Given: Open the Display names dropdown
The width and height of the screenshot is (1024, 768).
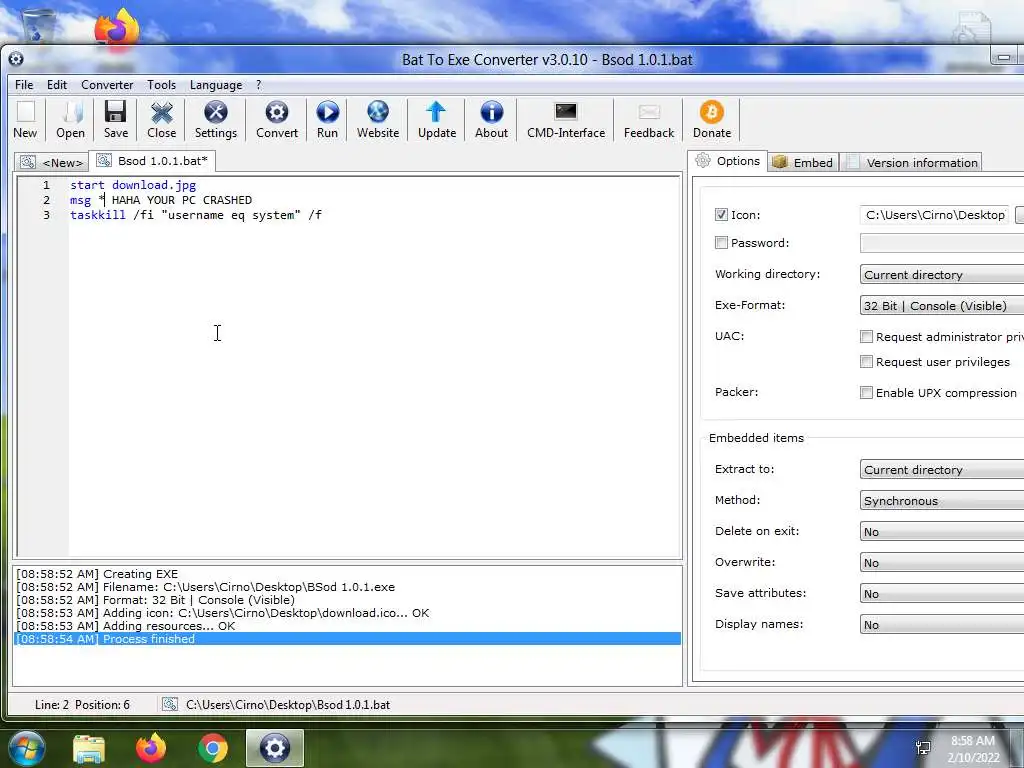Looking at the screenshot, I should point(942,625).
